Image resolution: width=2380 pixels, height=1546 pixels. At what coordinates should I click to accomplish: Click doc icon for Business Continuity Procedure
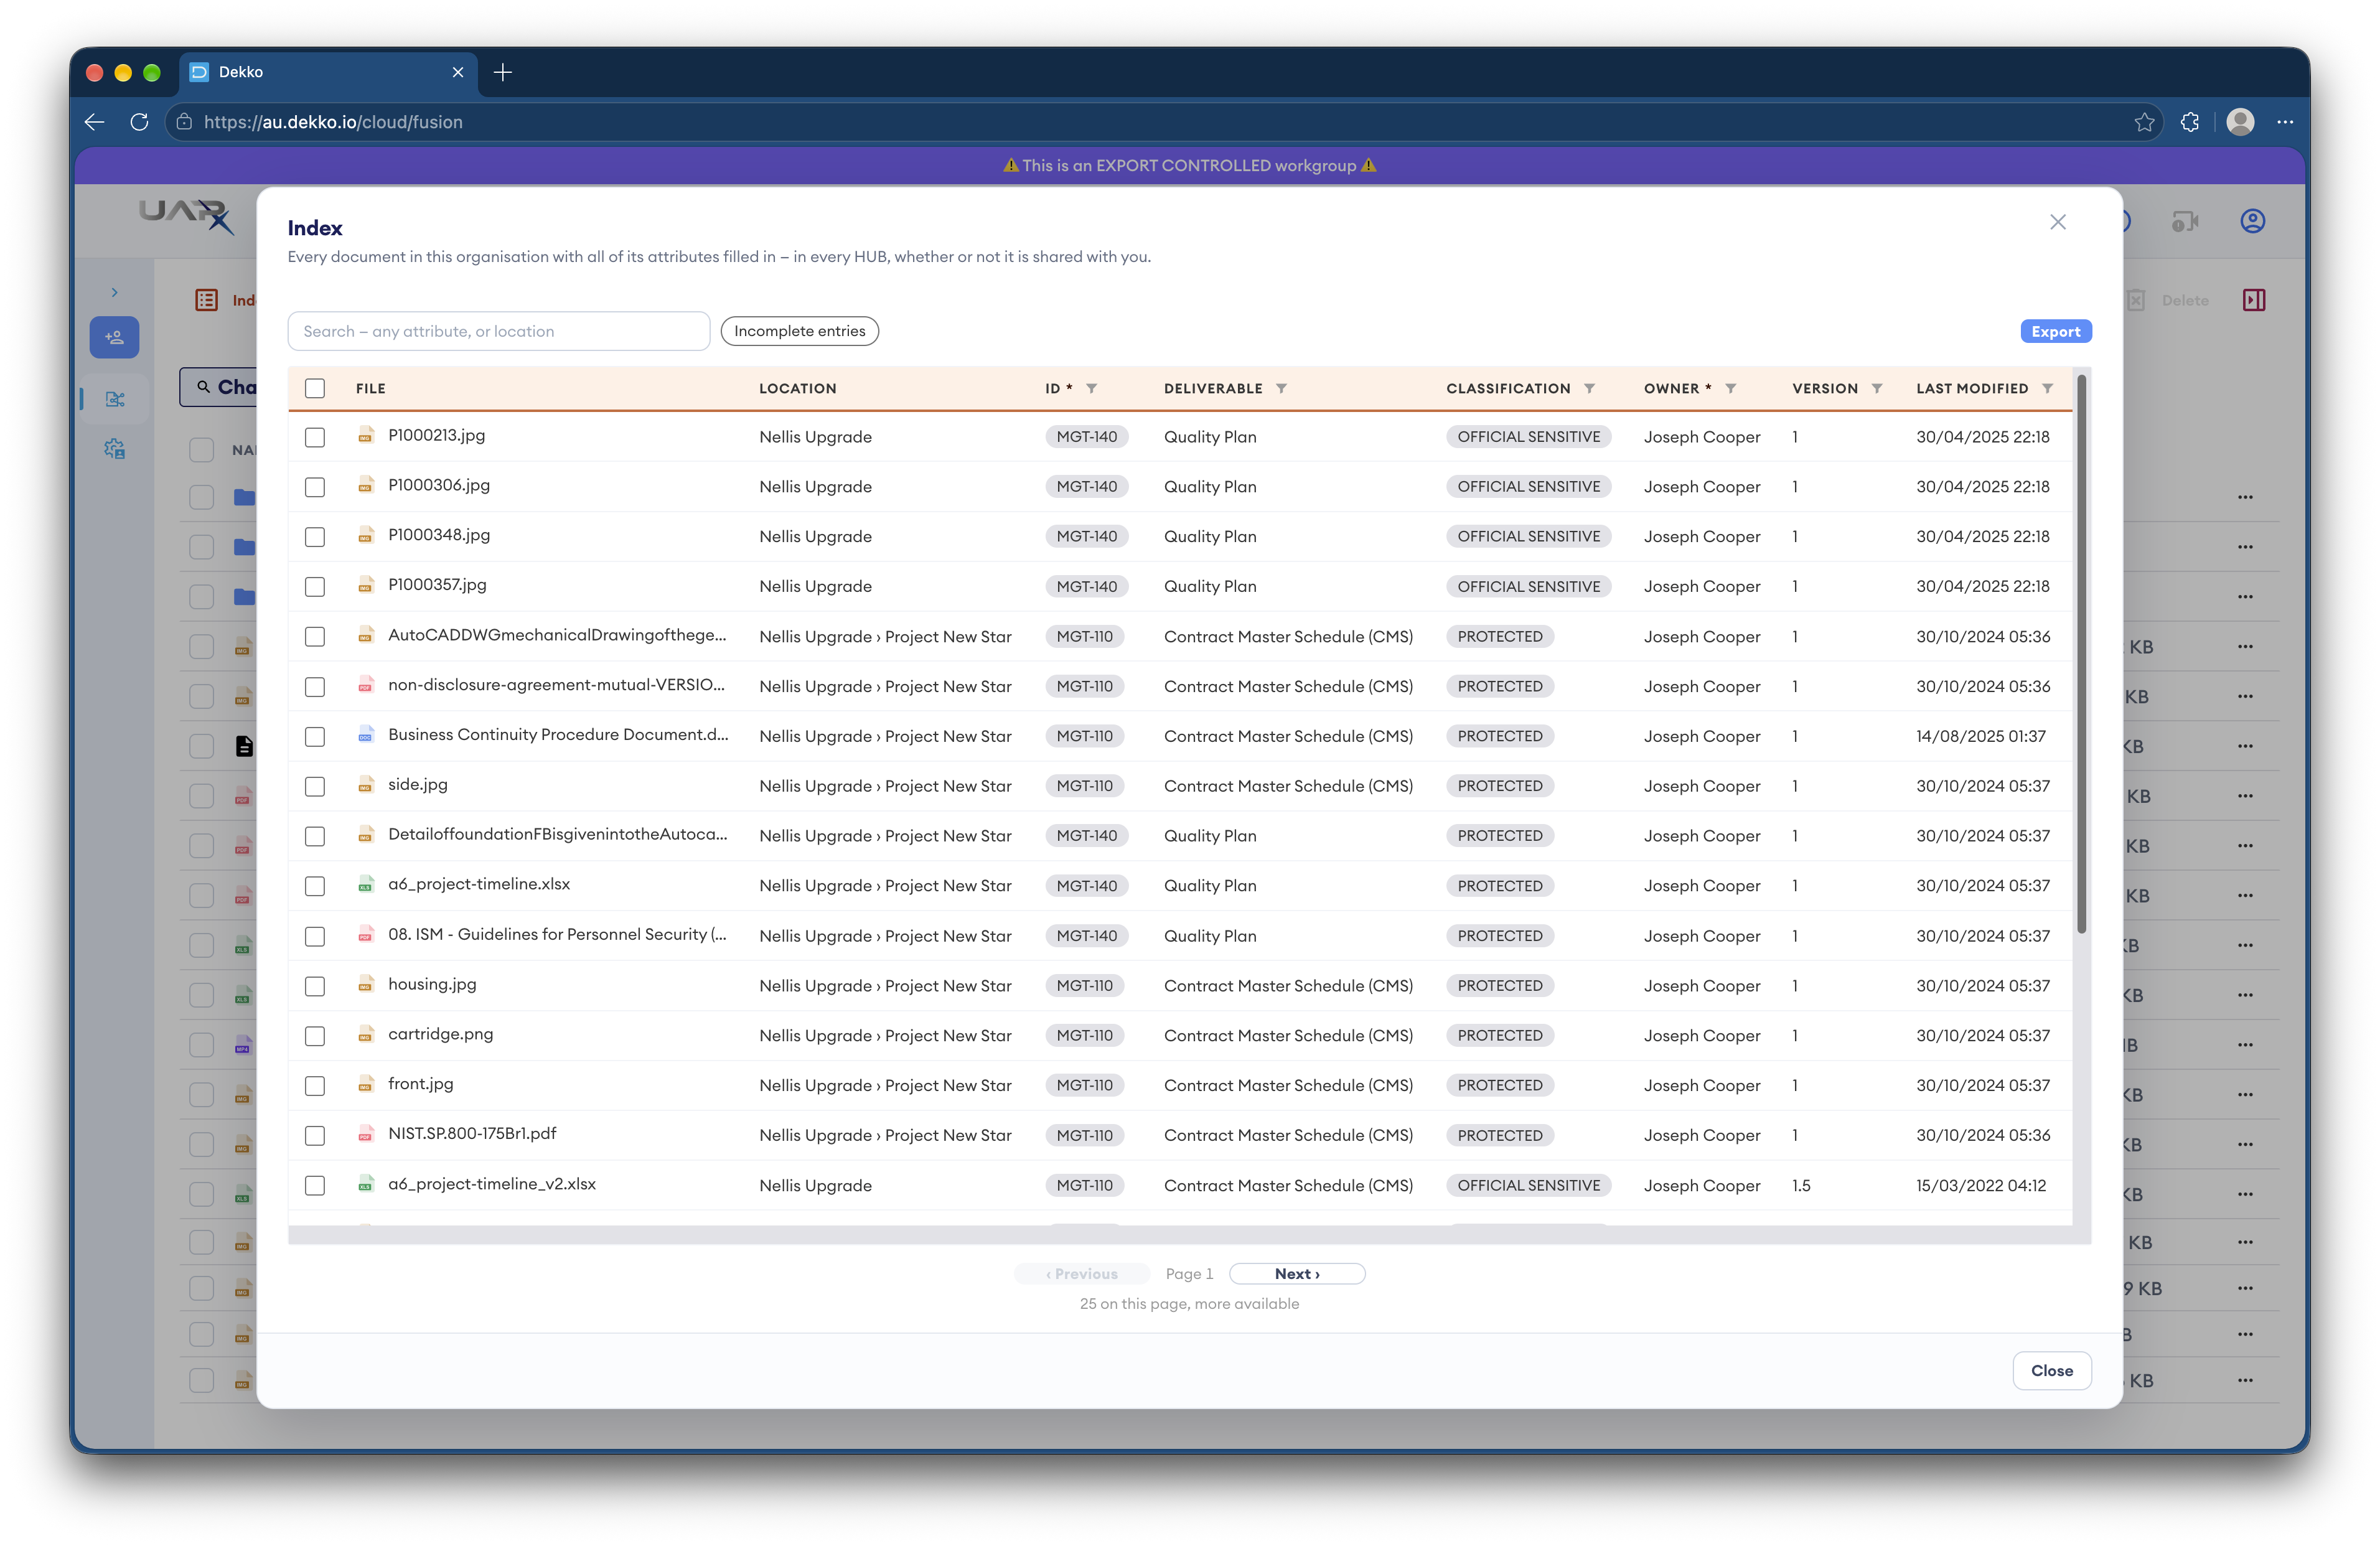tap(366, 735)
